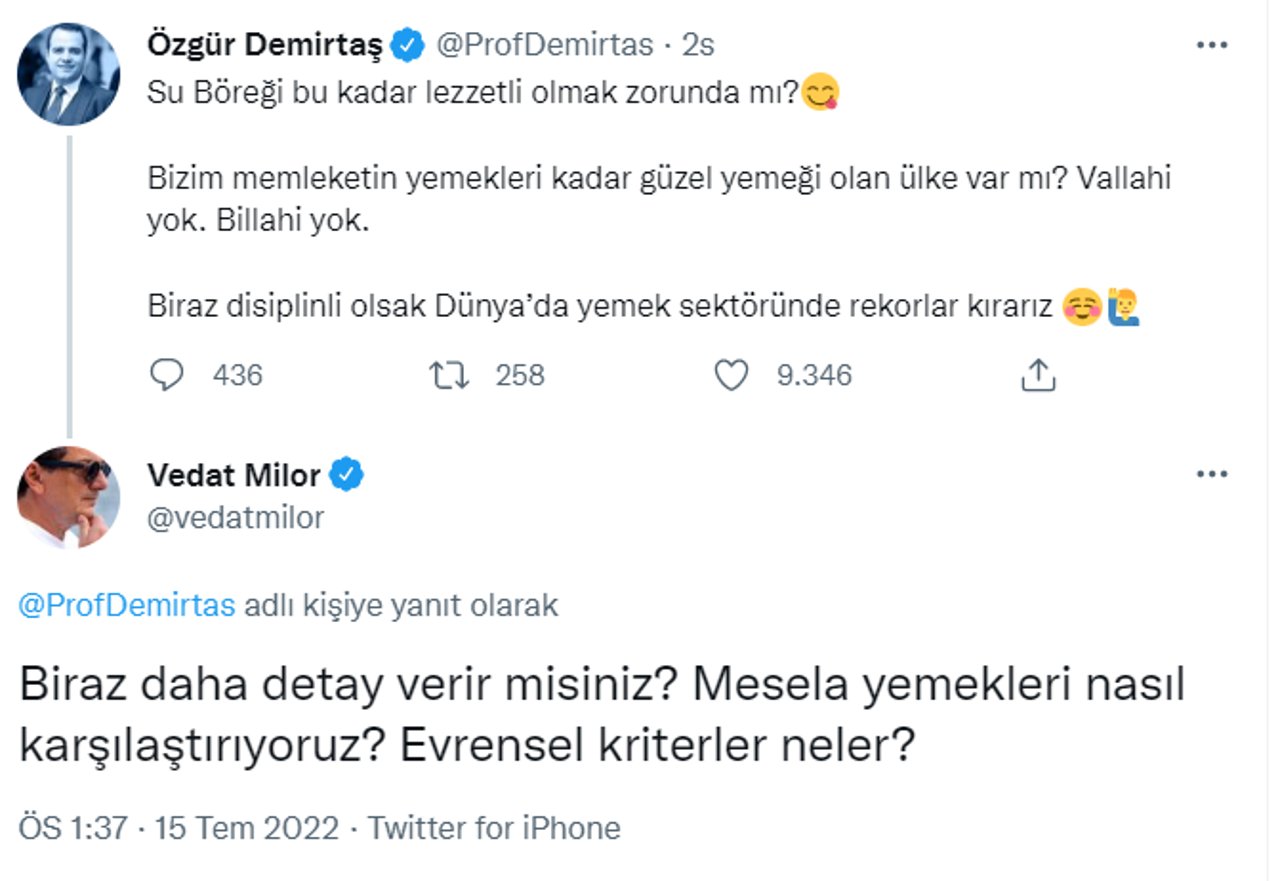The width and height of the screenshot is (1280, 881).
Task: Like Özgür Demirtaş's tweet with the heart icon
Action: coord(732,375)
